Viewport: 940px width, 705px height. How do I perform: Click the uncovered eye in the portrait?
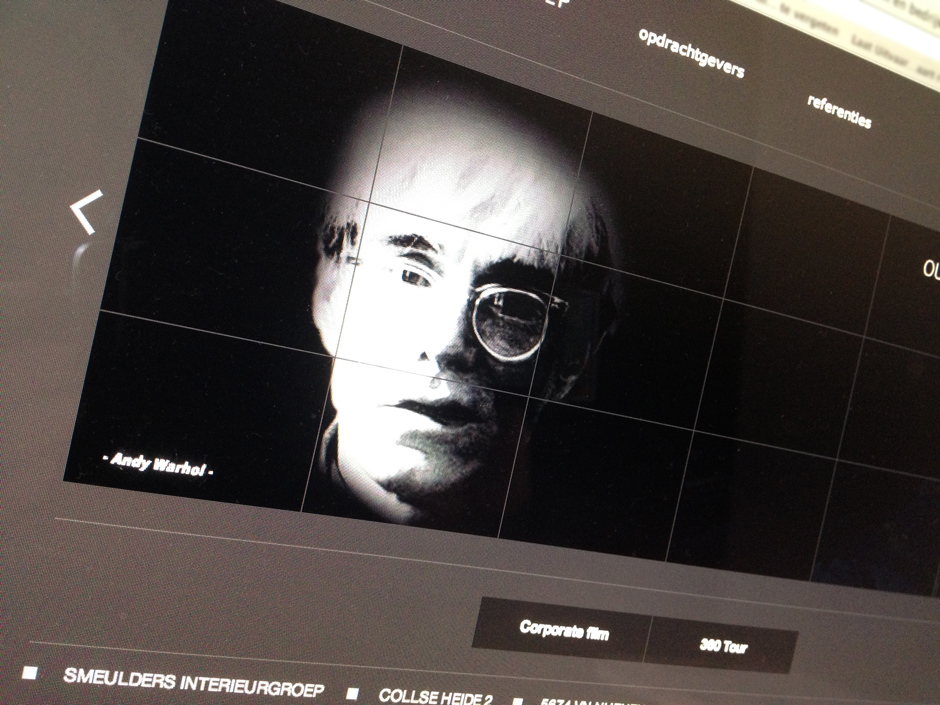tap(413, 276)
